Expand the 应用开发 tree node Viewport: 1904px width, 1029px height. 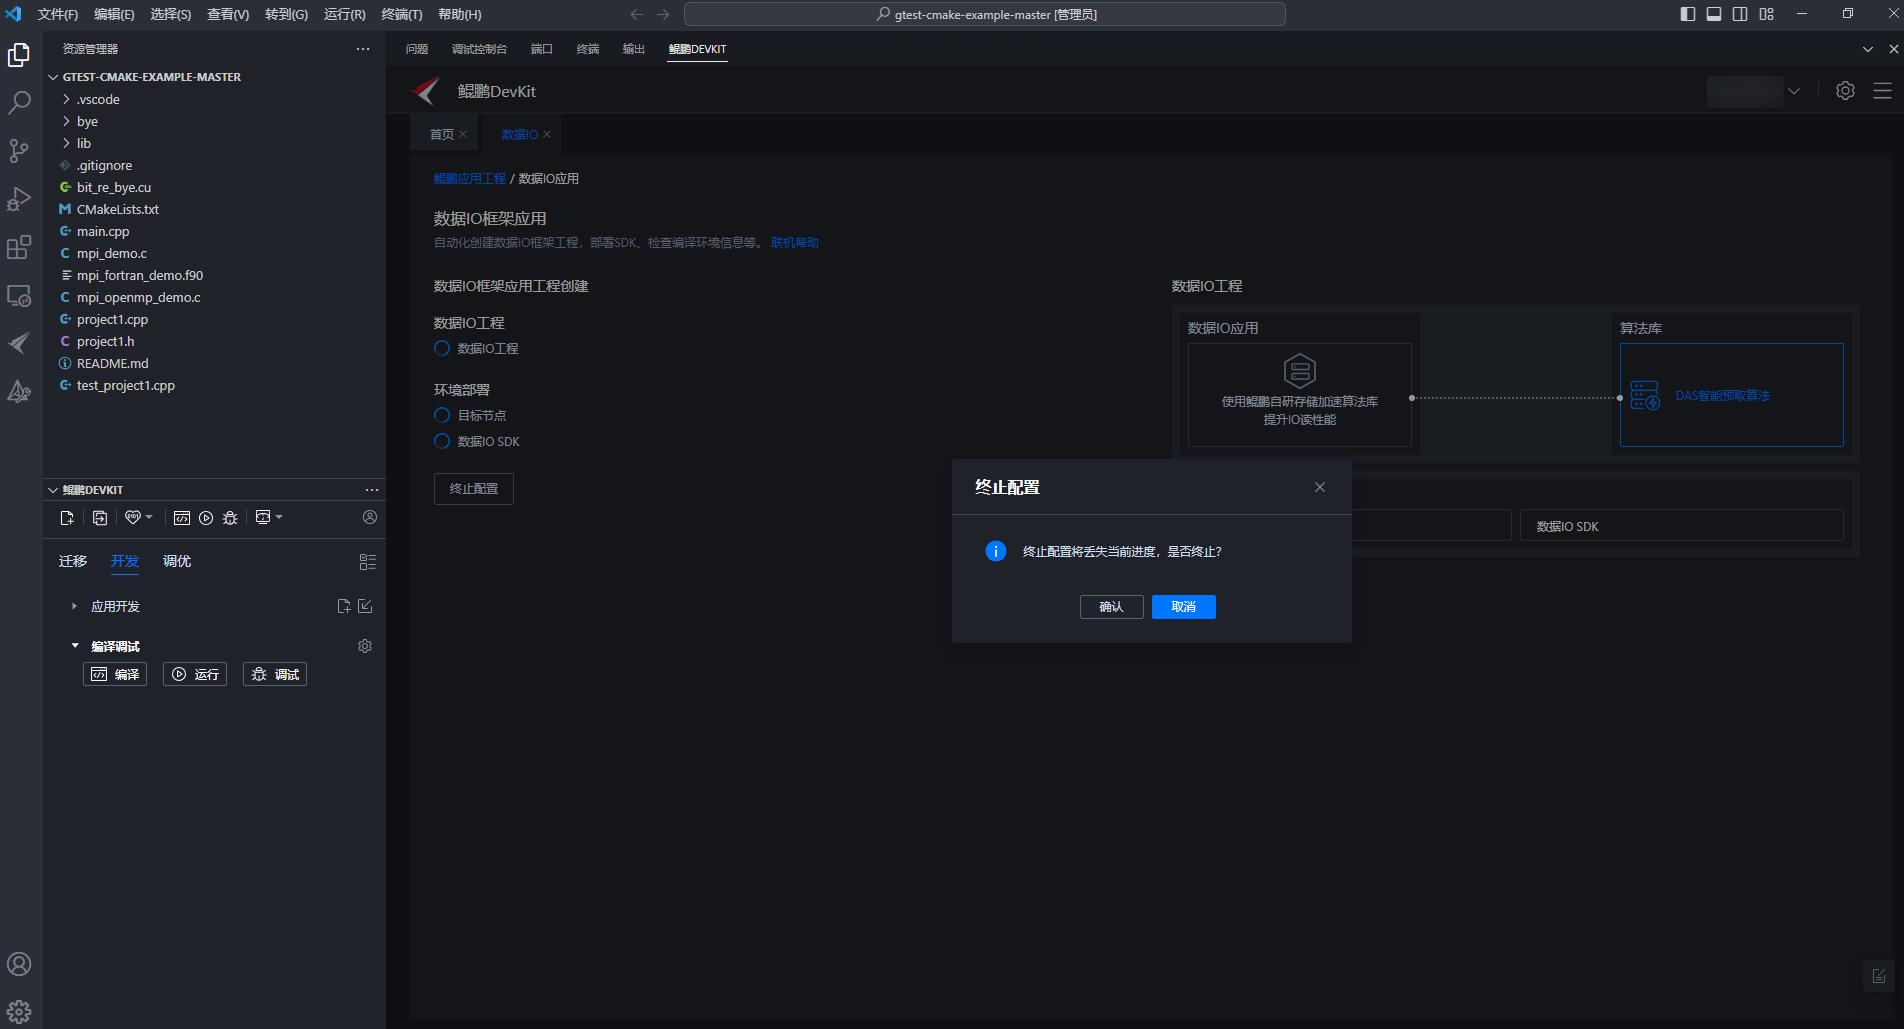tap(74, 606)
